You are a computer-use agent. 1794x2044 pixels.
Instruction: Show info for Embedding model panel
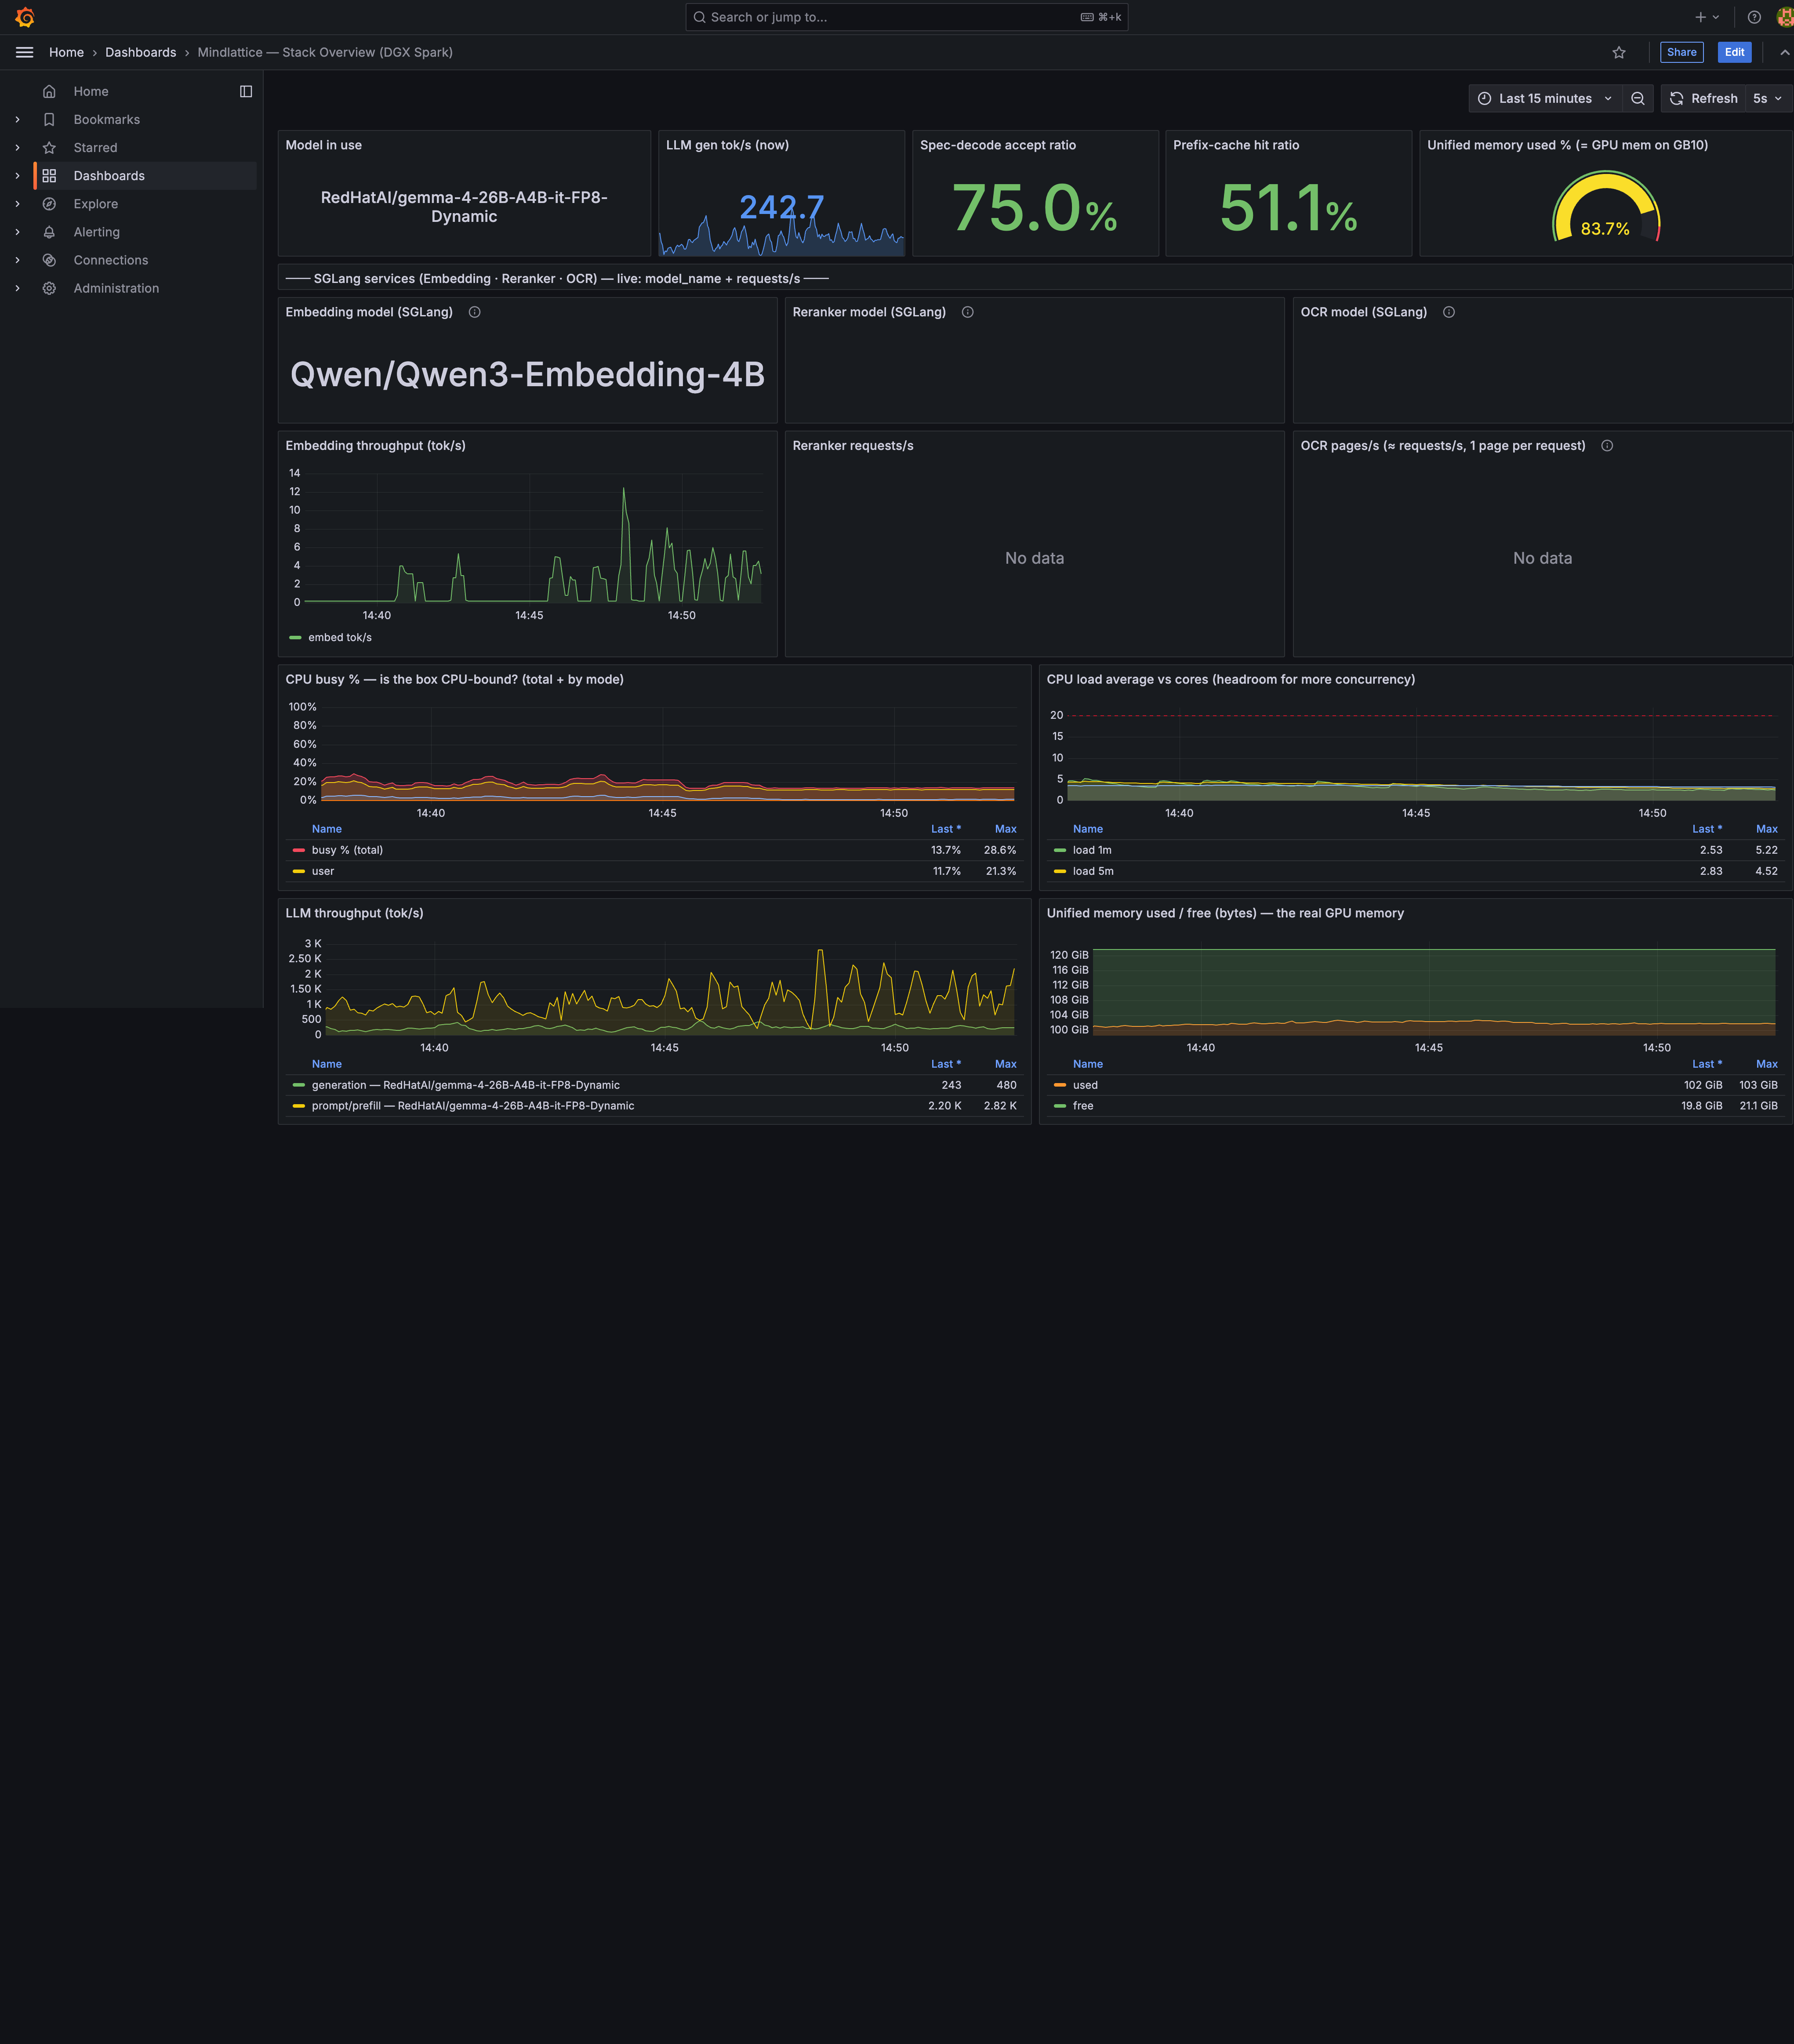pos(475,312)
